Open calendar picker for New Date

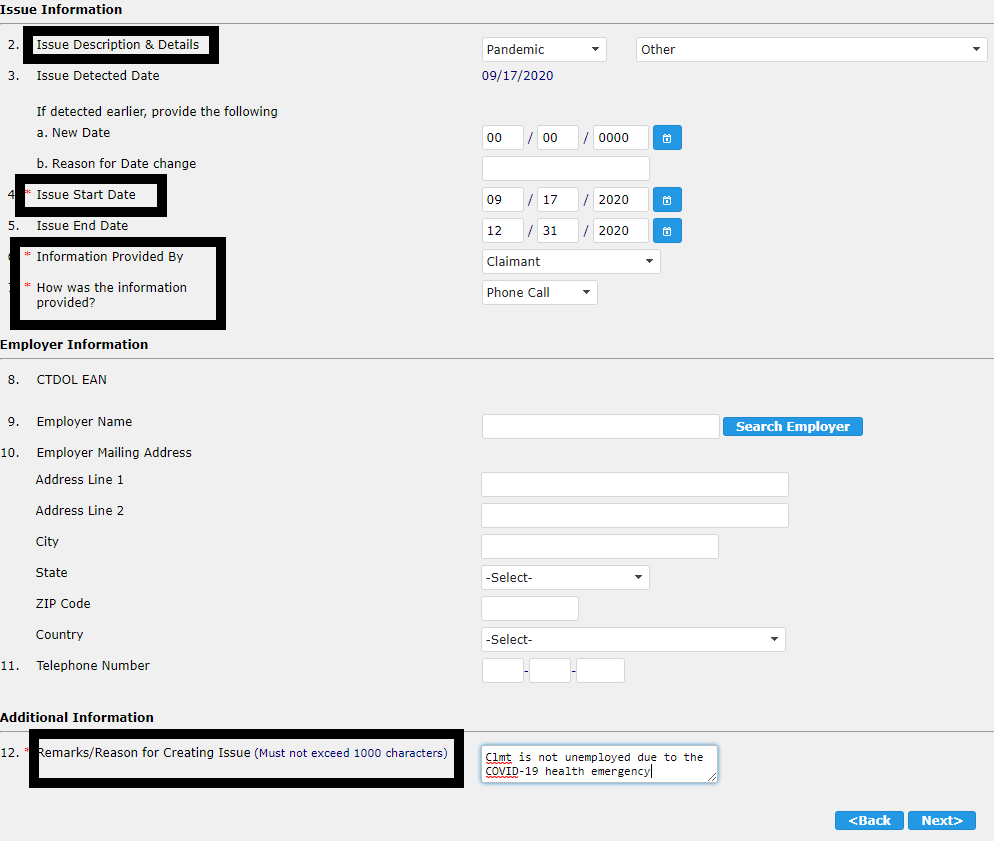coord(667,138)
